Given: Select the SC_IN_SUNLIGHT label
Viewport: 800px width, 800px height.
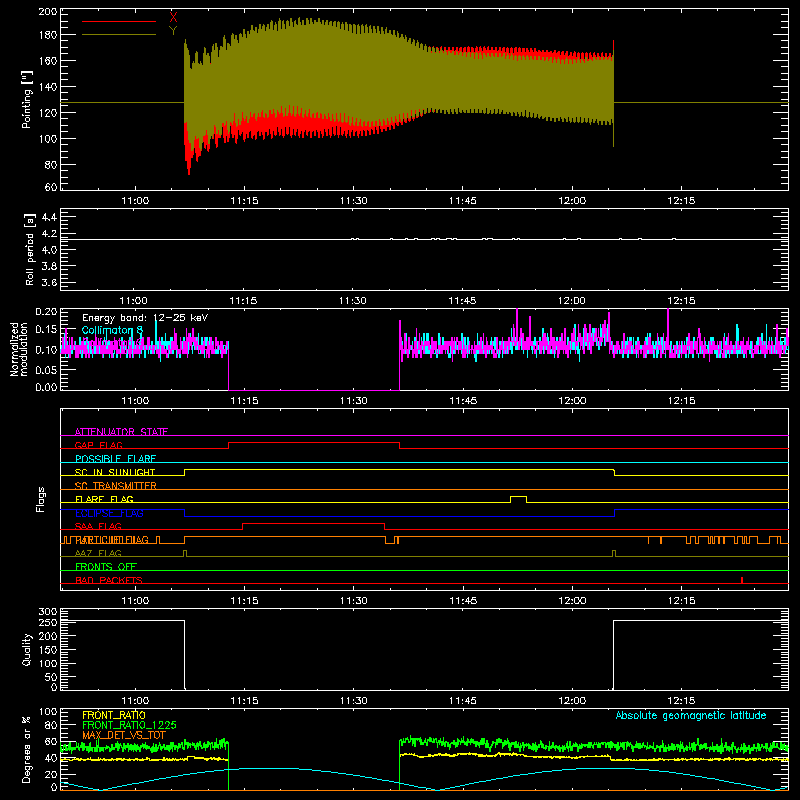Looking at the screenshot, I should tap(115, 472).
